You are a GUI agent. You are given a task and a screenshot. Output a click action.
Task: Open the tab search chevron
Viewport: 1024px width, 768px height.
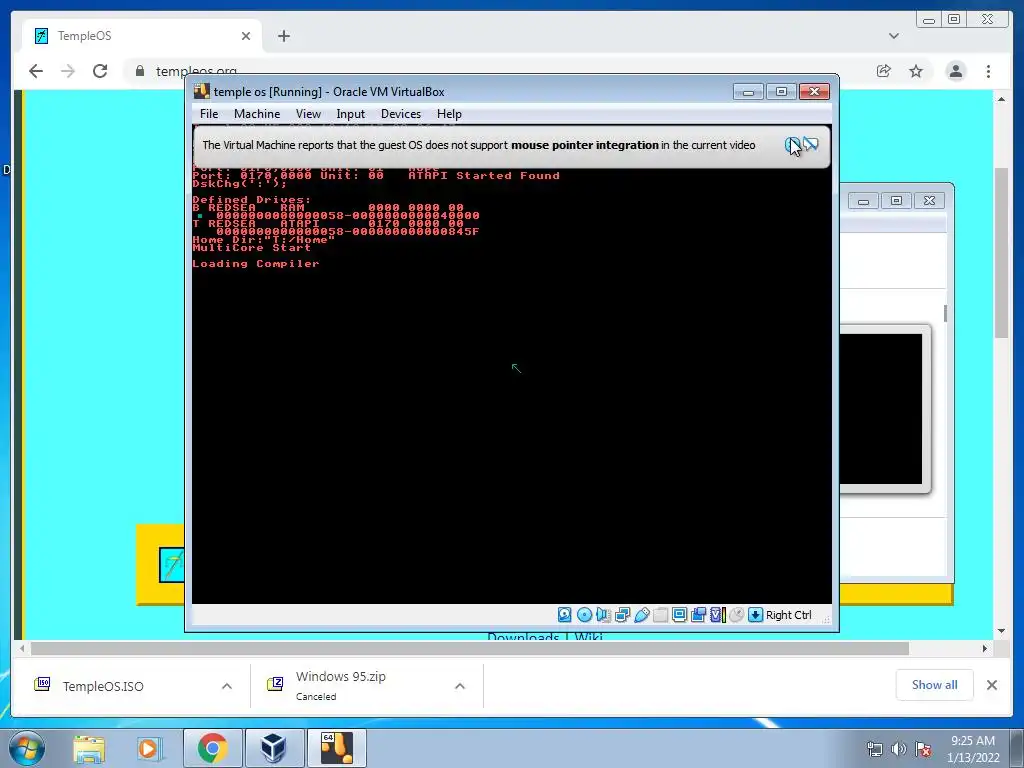click(x=894, y=36)
